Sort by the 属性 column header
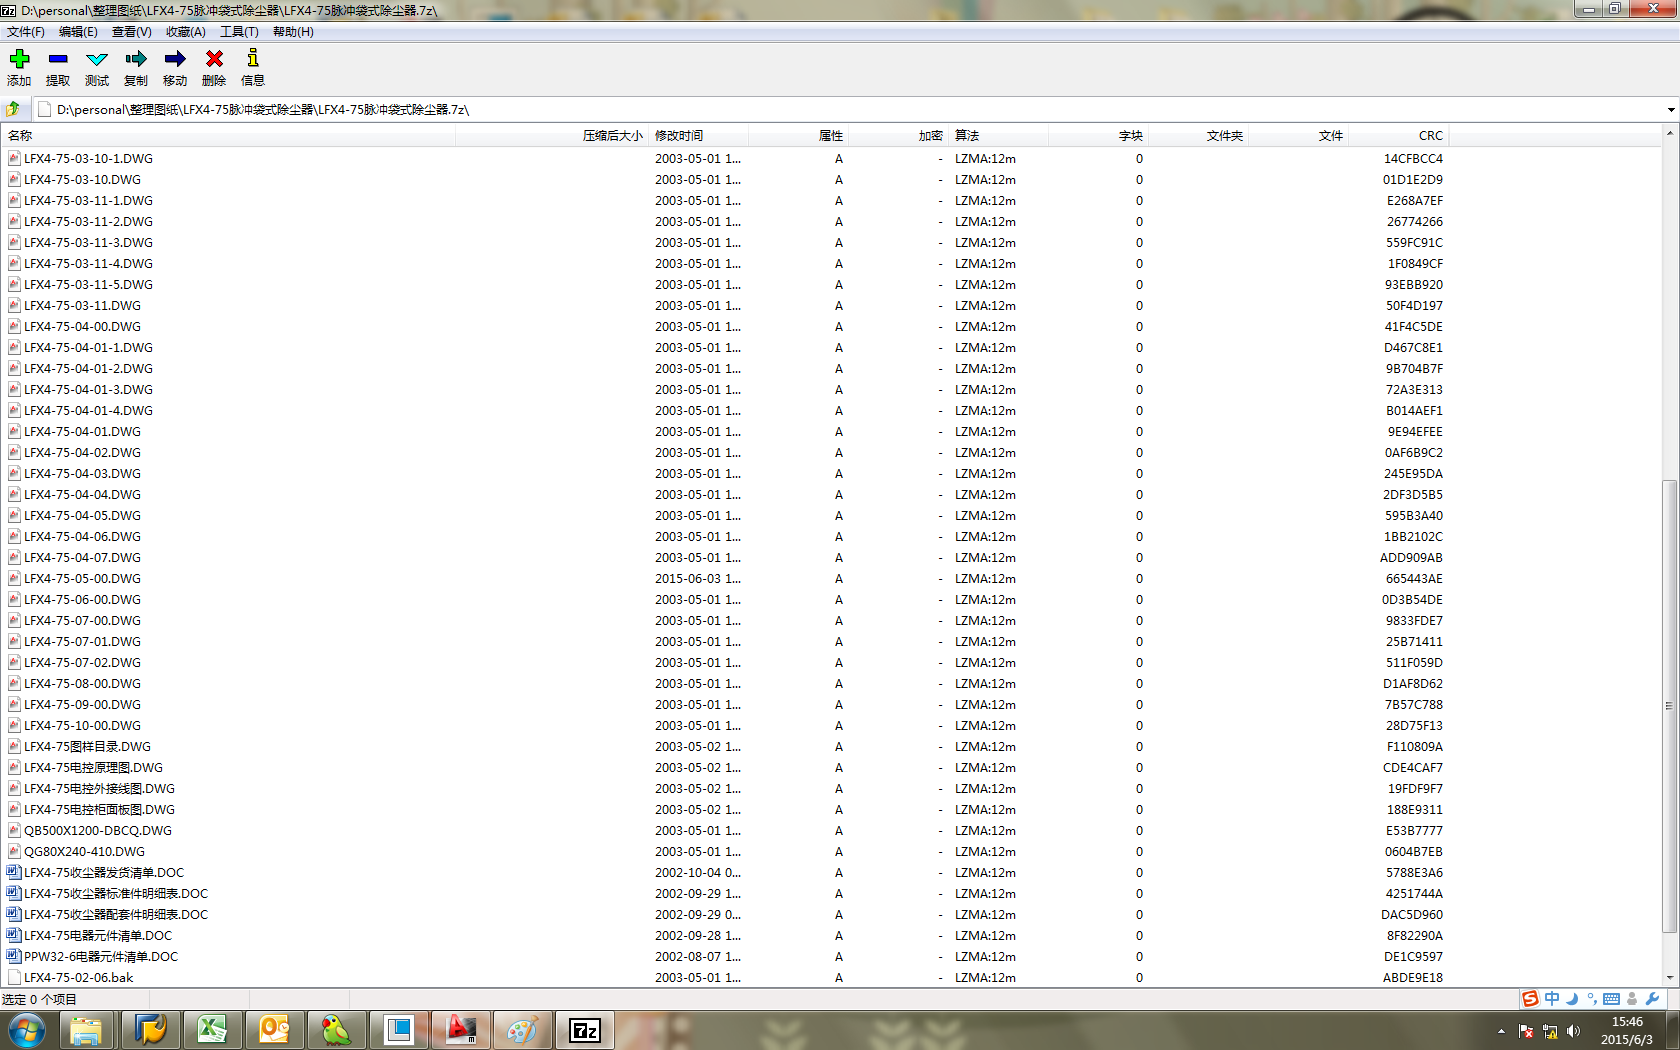This screenshot has width=1680, height=1050. coord(798,136)
